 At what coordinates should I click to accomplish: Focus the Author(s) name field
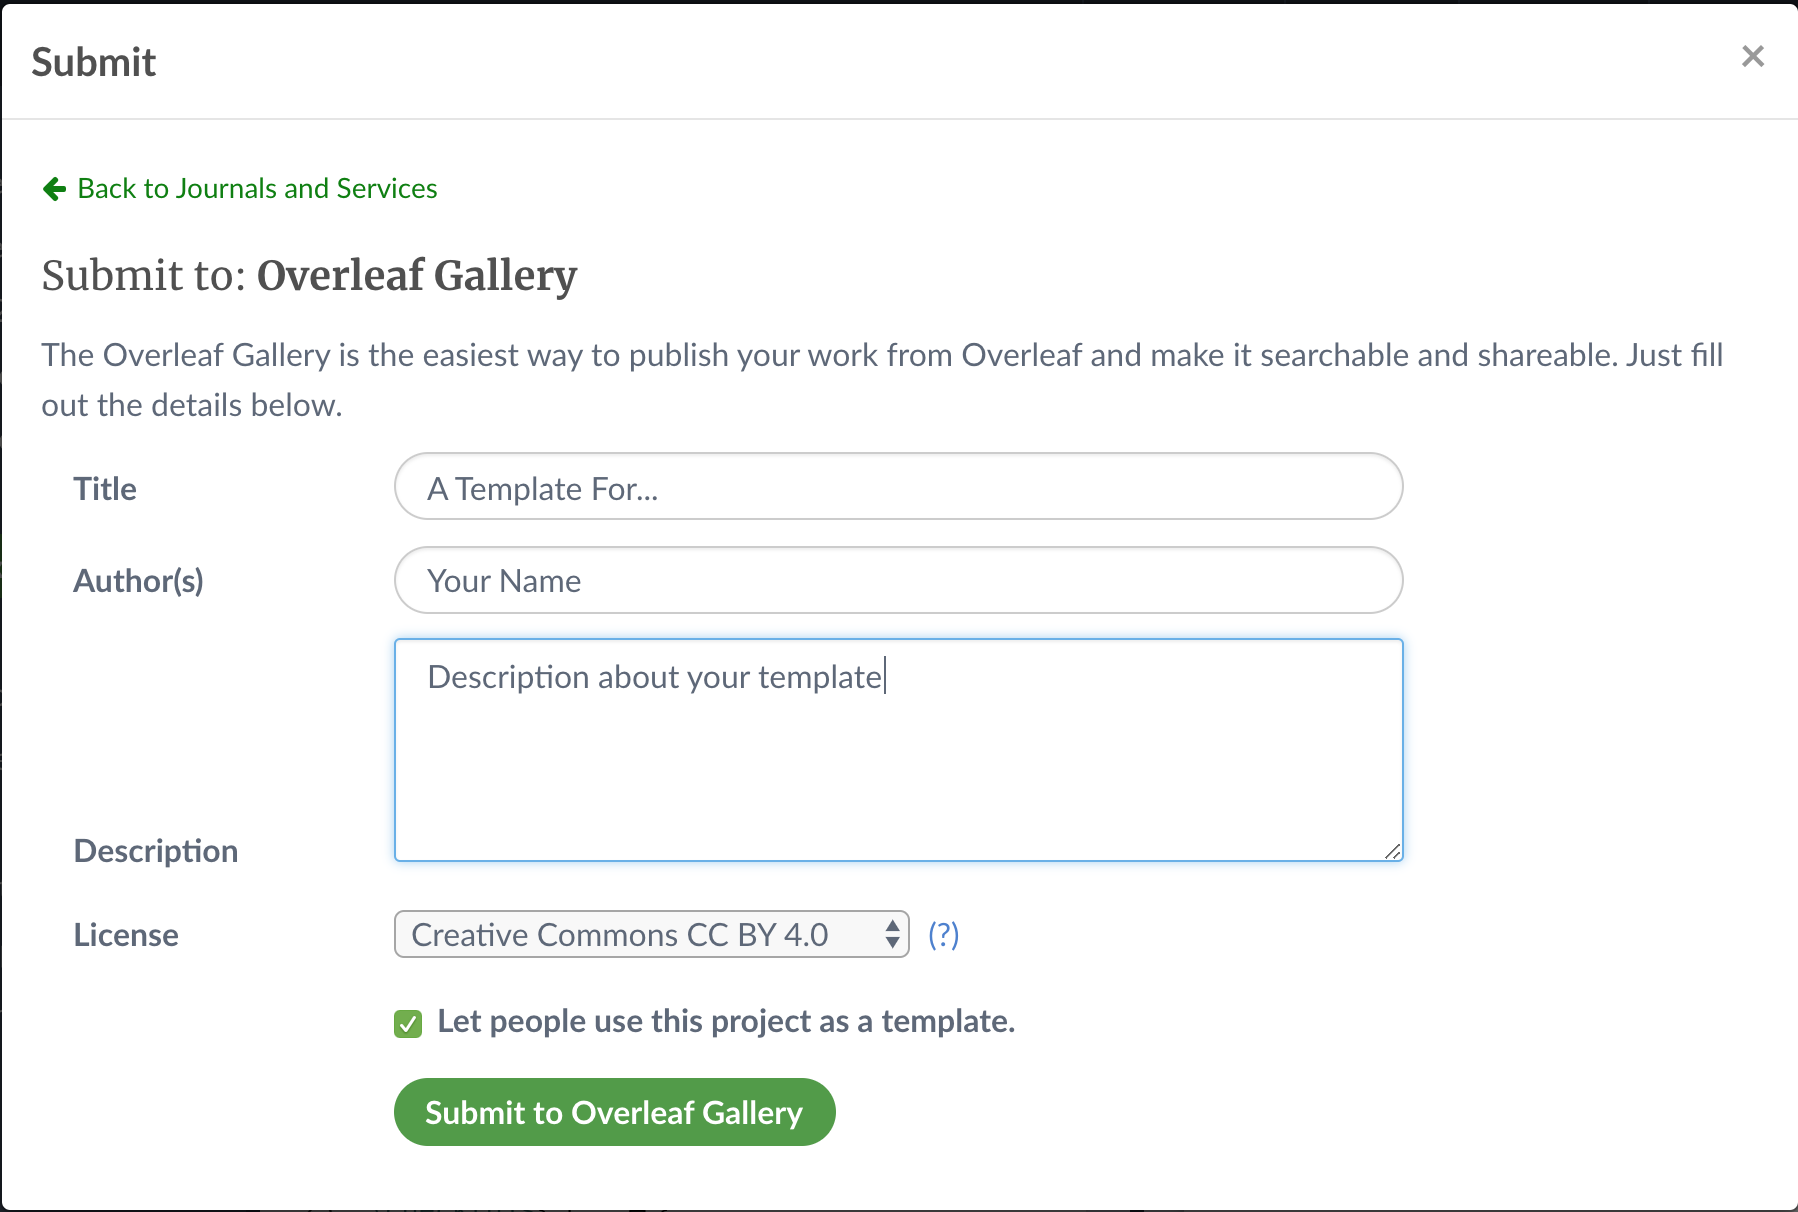[x=897, y=580]
